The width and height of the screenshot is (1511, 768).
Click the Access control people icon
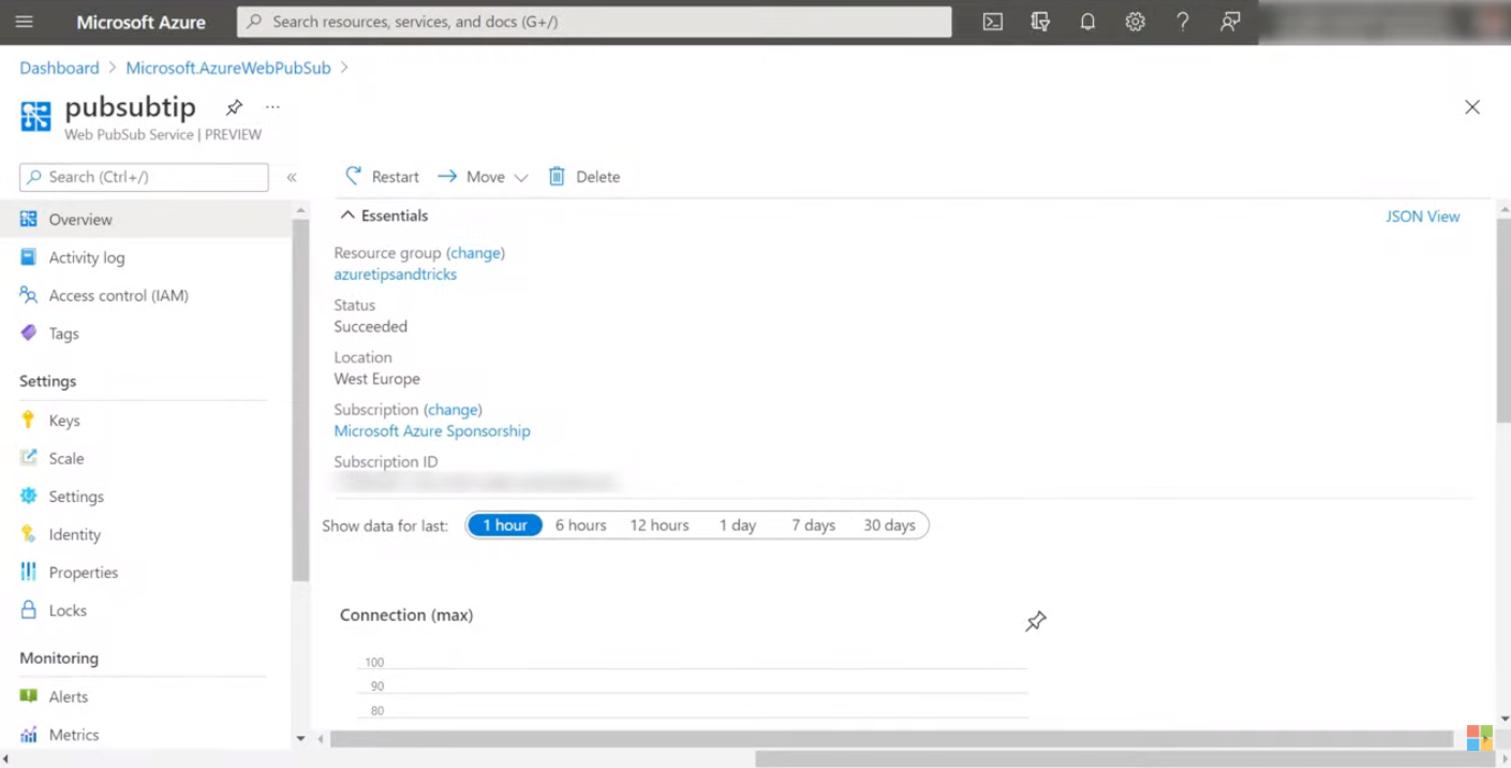click(28, 295)
